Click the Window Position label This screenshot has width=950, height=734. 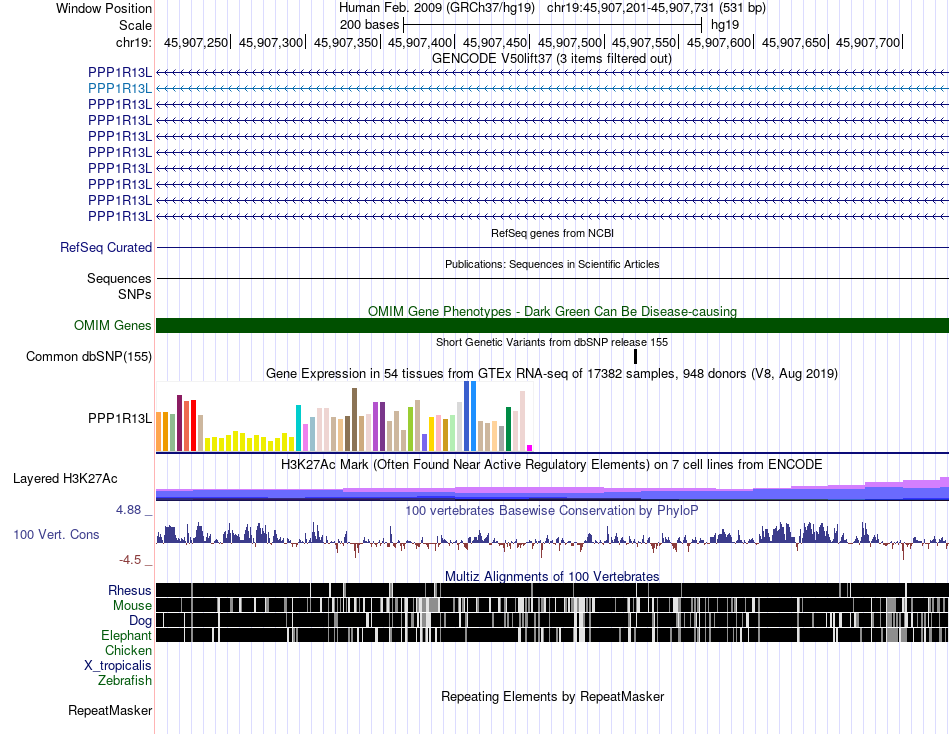pyautogui.click(x=104, y=8)
